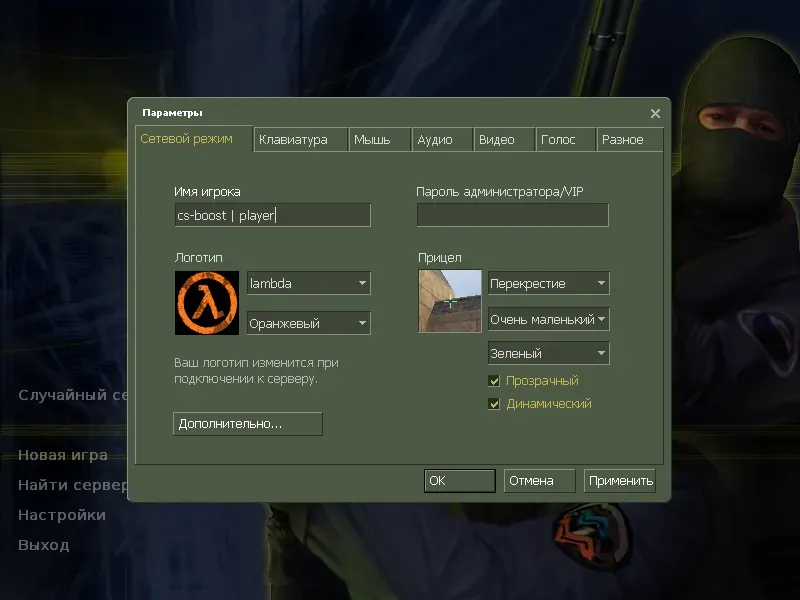Open the Мышь tab

pyautogui.click(x=380, y=139)
